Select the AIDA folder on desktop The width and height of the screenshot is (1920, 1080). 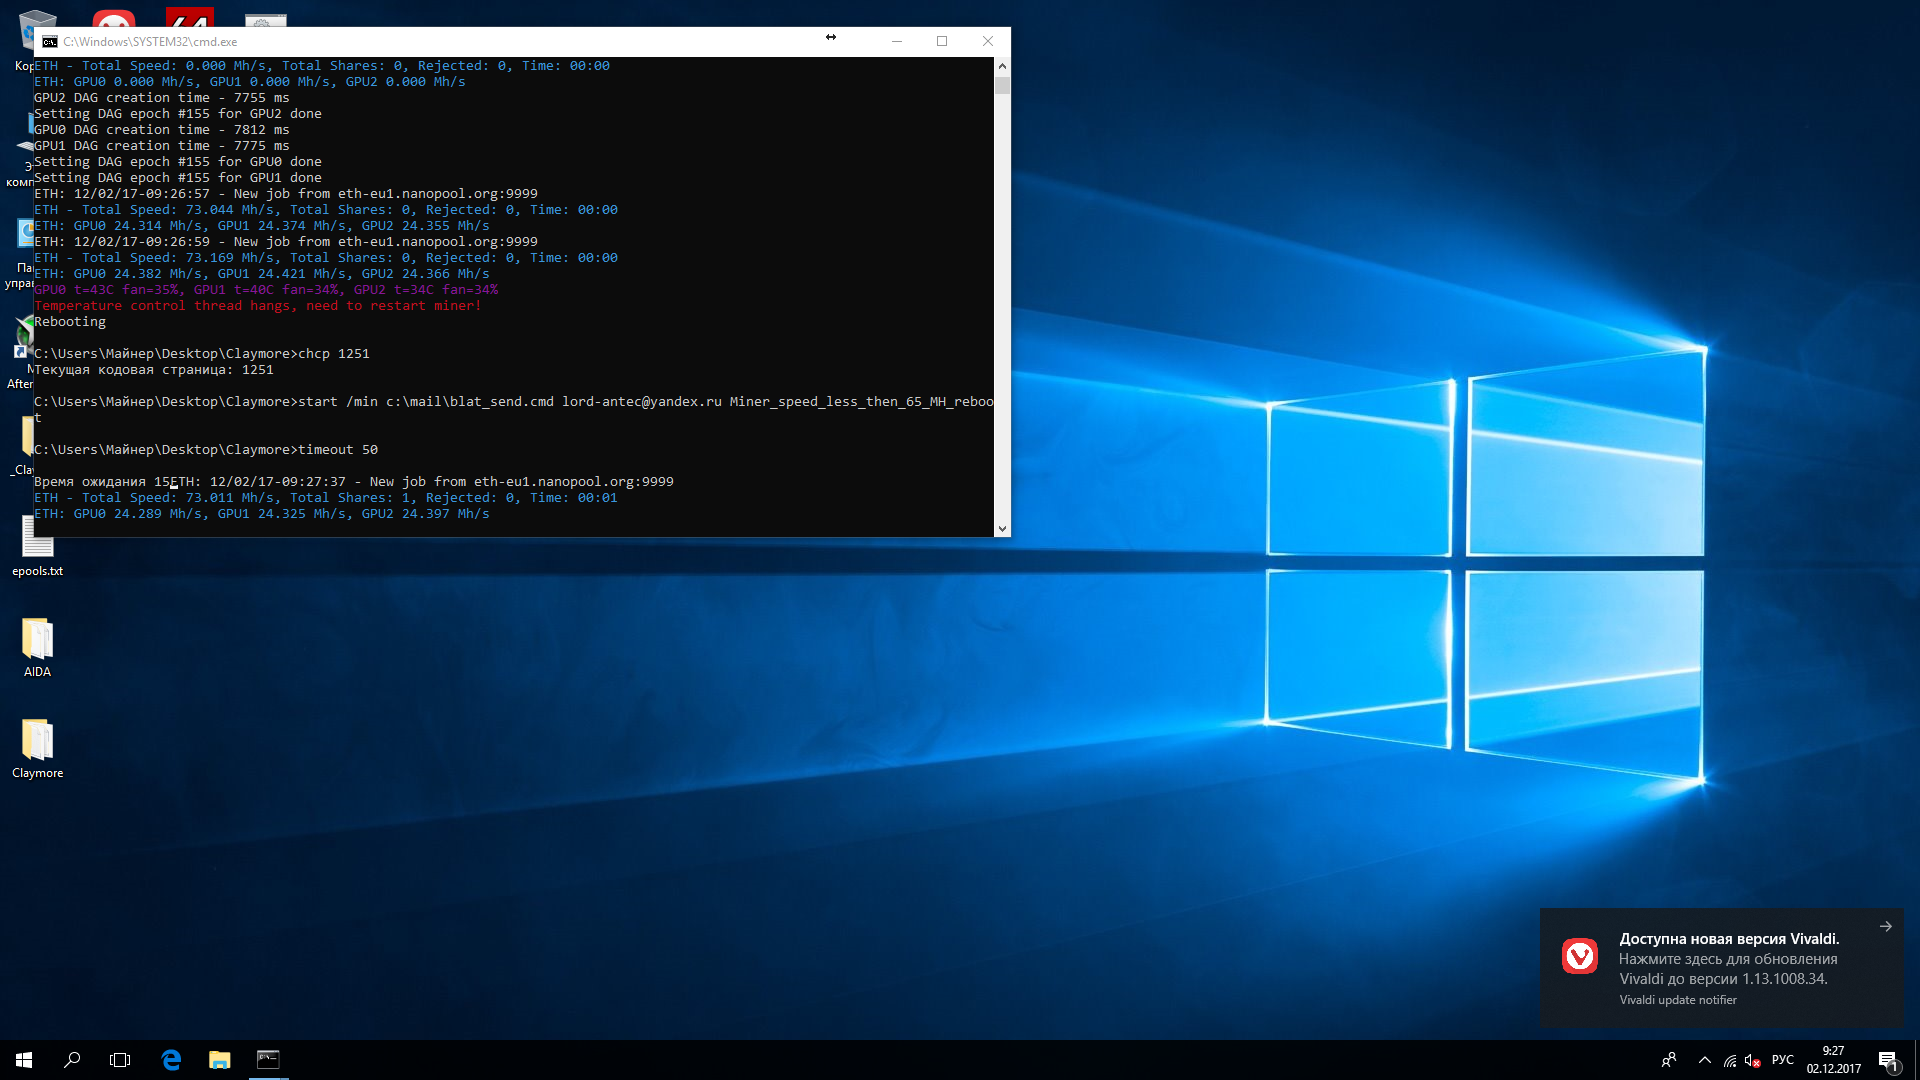tap(37, 647)
